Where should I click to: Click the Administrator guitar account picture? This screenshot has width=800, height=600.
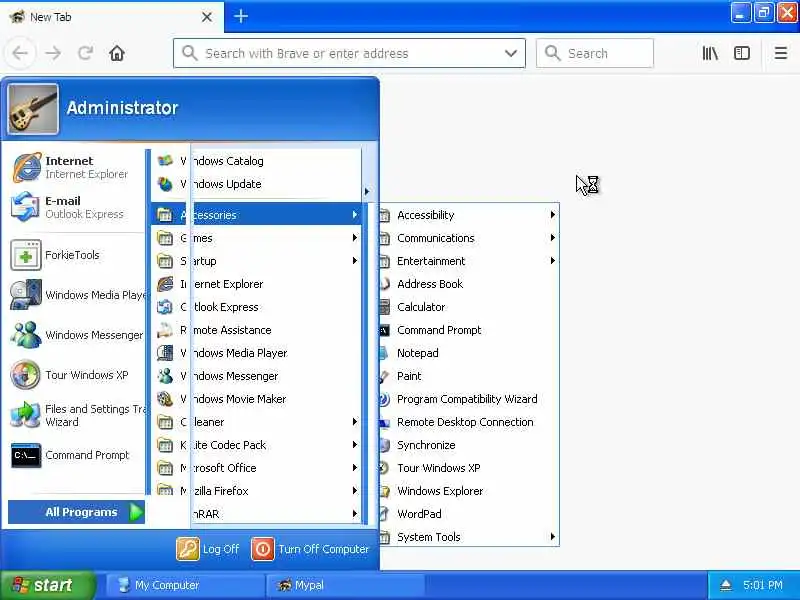coord(33,109)
